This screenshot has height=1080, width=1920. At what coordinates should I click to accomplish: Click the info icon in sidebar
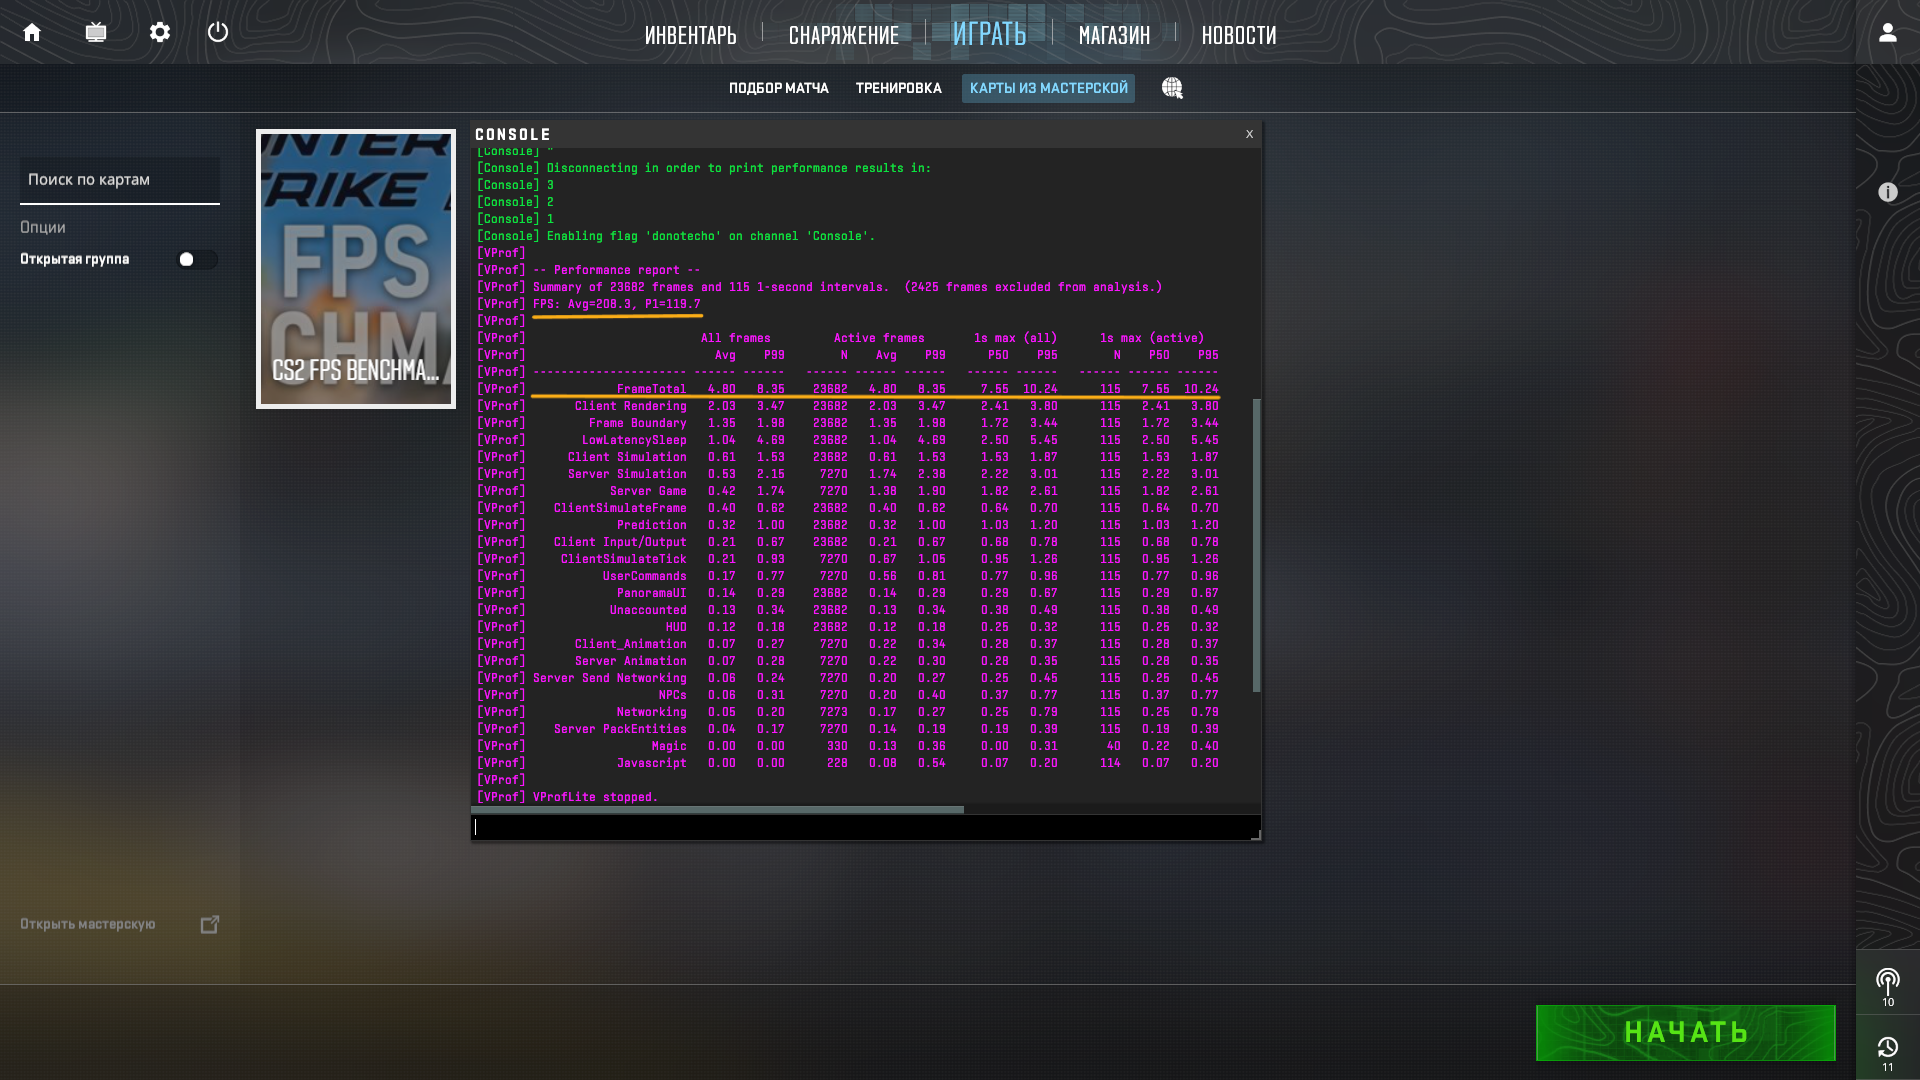pyautogui.click(x=1887, y=192)
